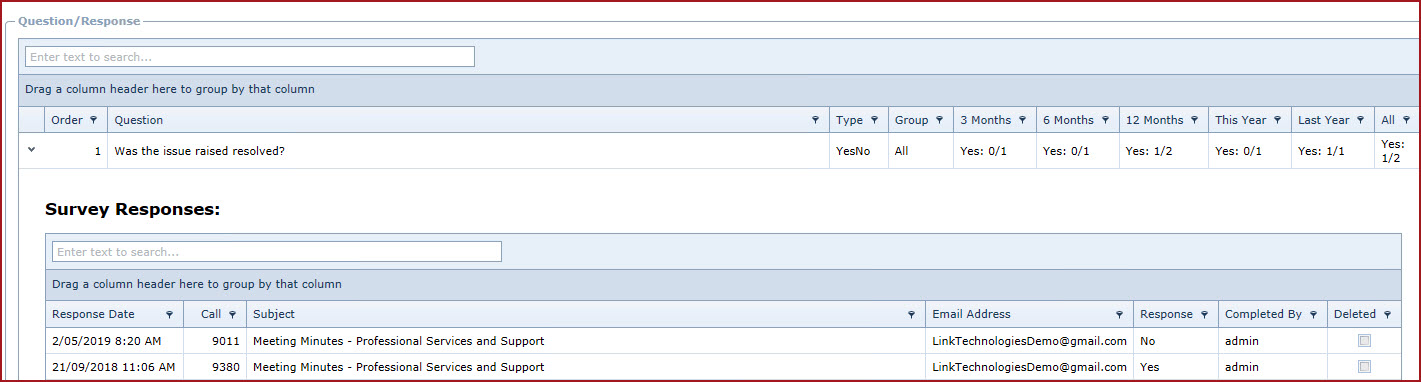Select call number 9380 cell
Screen dimensions: 1421x382
point(215,367)
